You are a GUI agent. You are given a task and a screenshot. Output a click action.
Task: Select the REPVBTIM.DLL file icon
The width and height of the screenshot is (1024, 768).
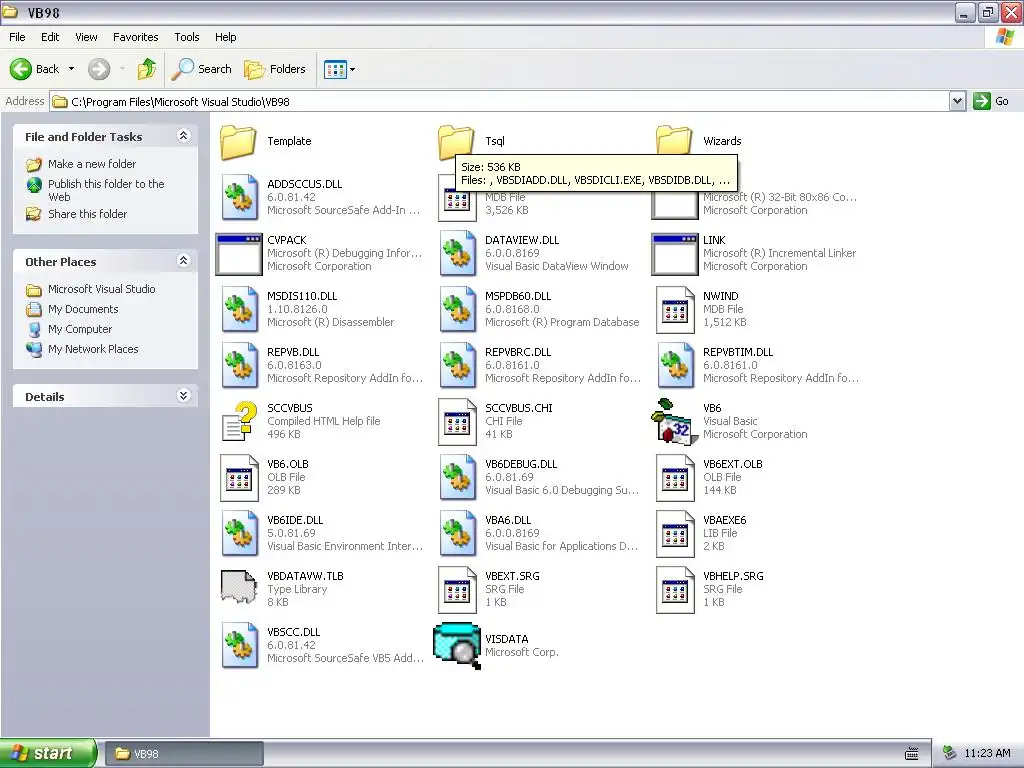[675, 366]
